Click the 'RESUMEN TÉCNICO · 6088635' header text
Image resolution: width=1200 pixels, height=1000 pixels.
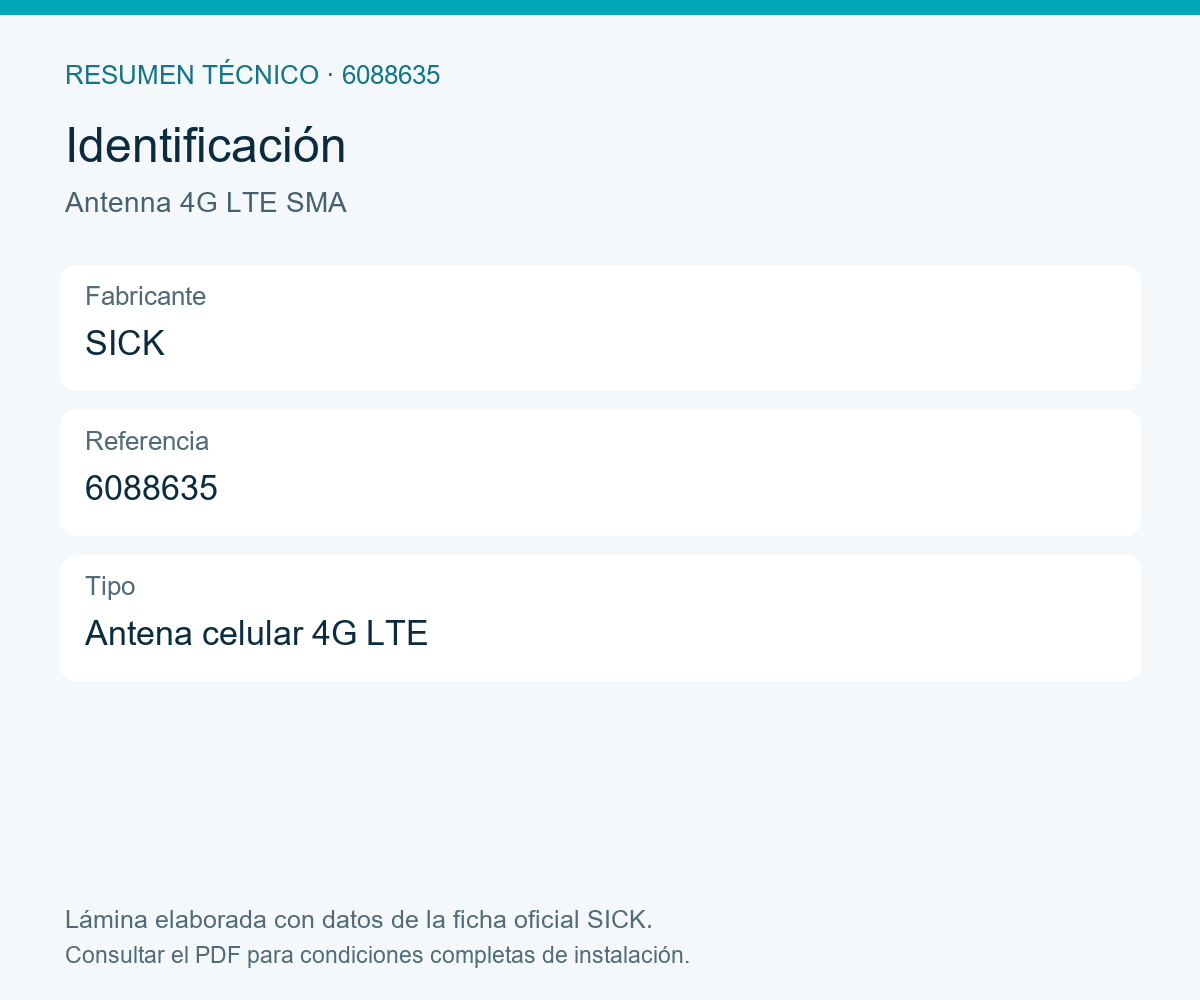click(x=252, y=75)
